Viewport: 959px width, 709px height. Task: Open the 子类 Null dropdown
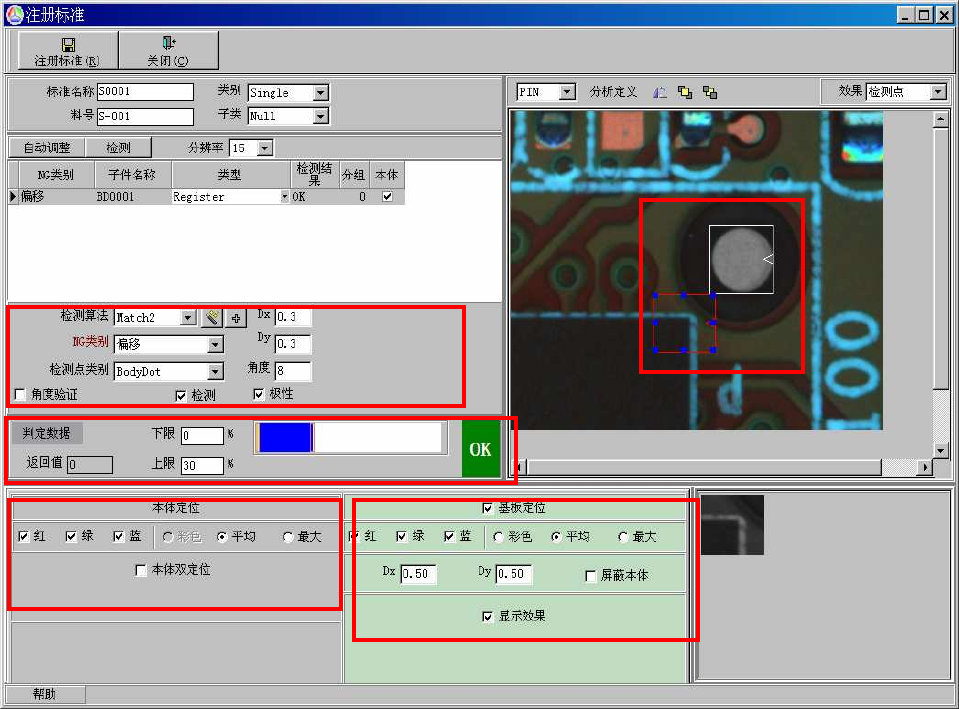pyautogui.click(x=320, y=116)
